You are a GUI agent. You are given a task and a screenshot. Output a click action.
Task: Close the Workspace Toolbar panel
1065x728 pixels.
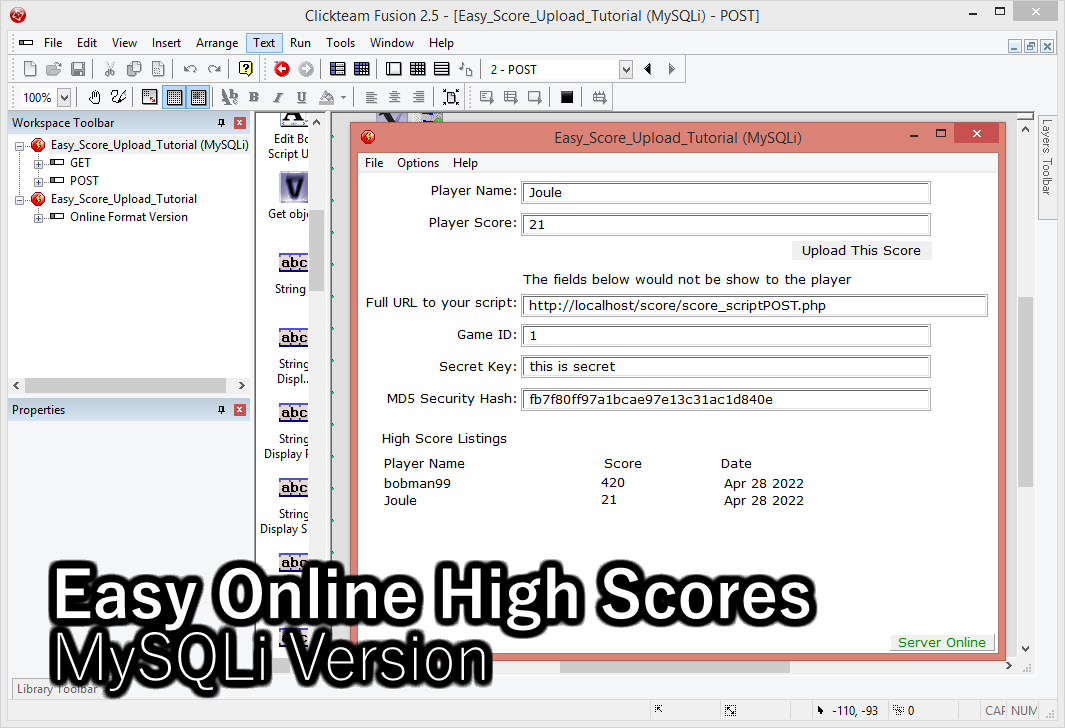240,123
